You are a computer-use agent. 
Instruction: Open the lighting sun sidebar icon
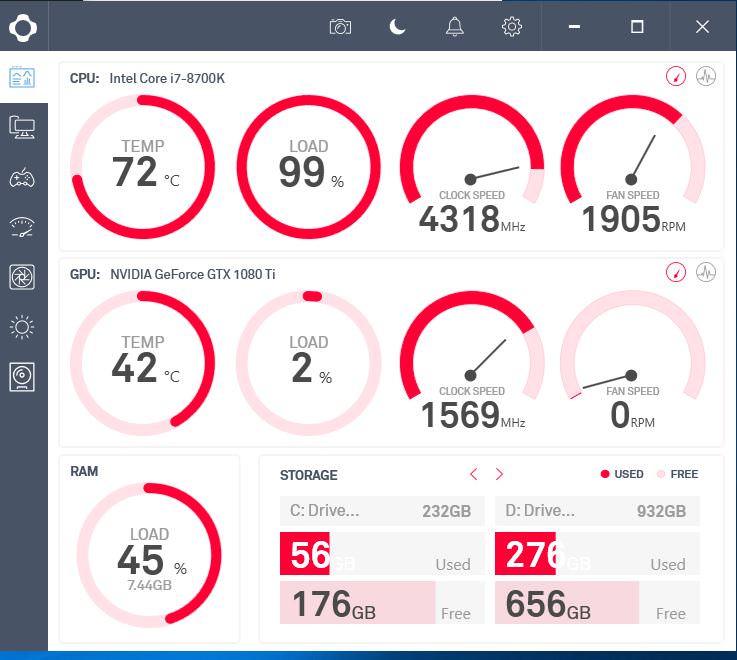22,327
